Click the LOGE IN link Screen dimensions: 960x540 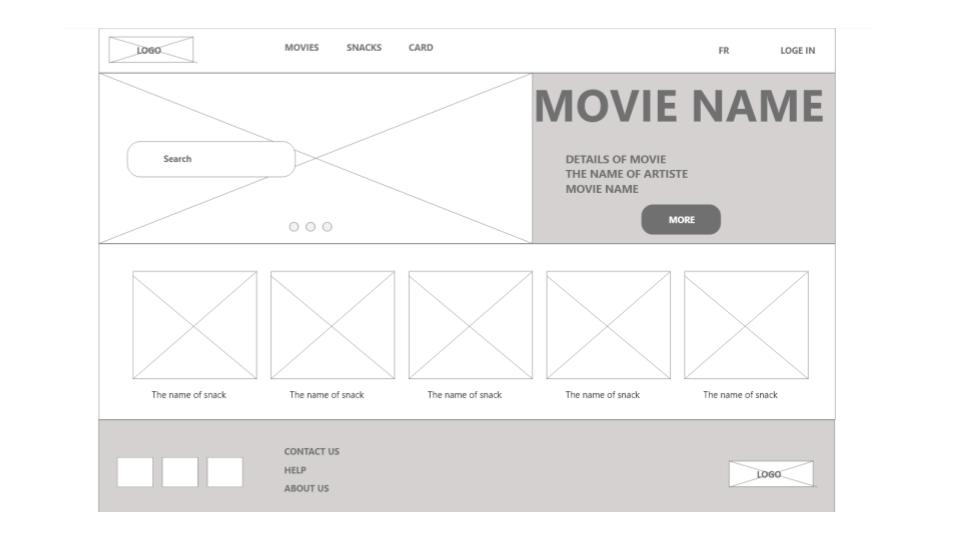(797, 51)
